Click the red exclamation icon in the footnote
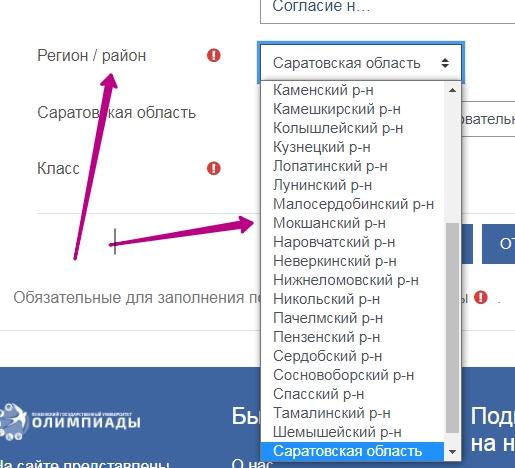The width and height of the screenshot is (515, 468). [x=481, y=297]
